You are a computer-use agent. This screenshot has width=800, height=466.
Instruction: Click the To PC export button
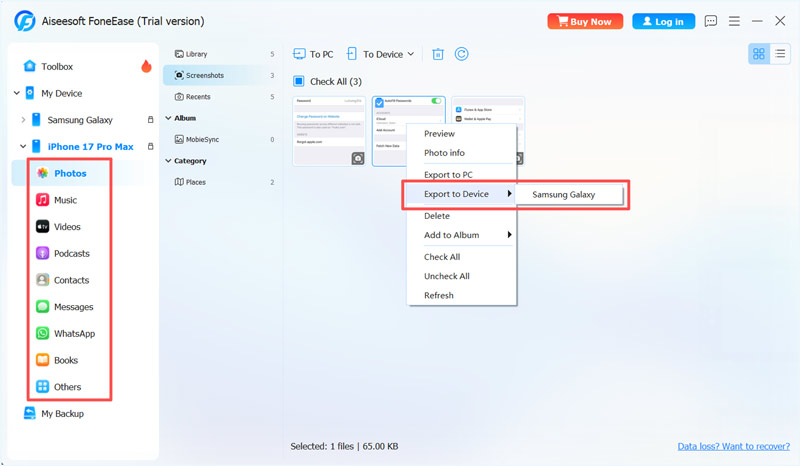point(313,54)
